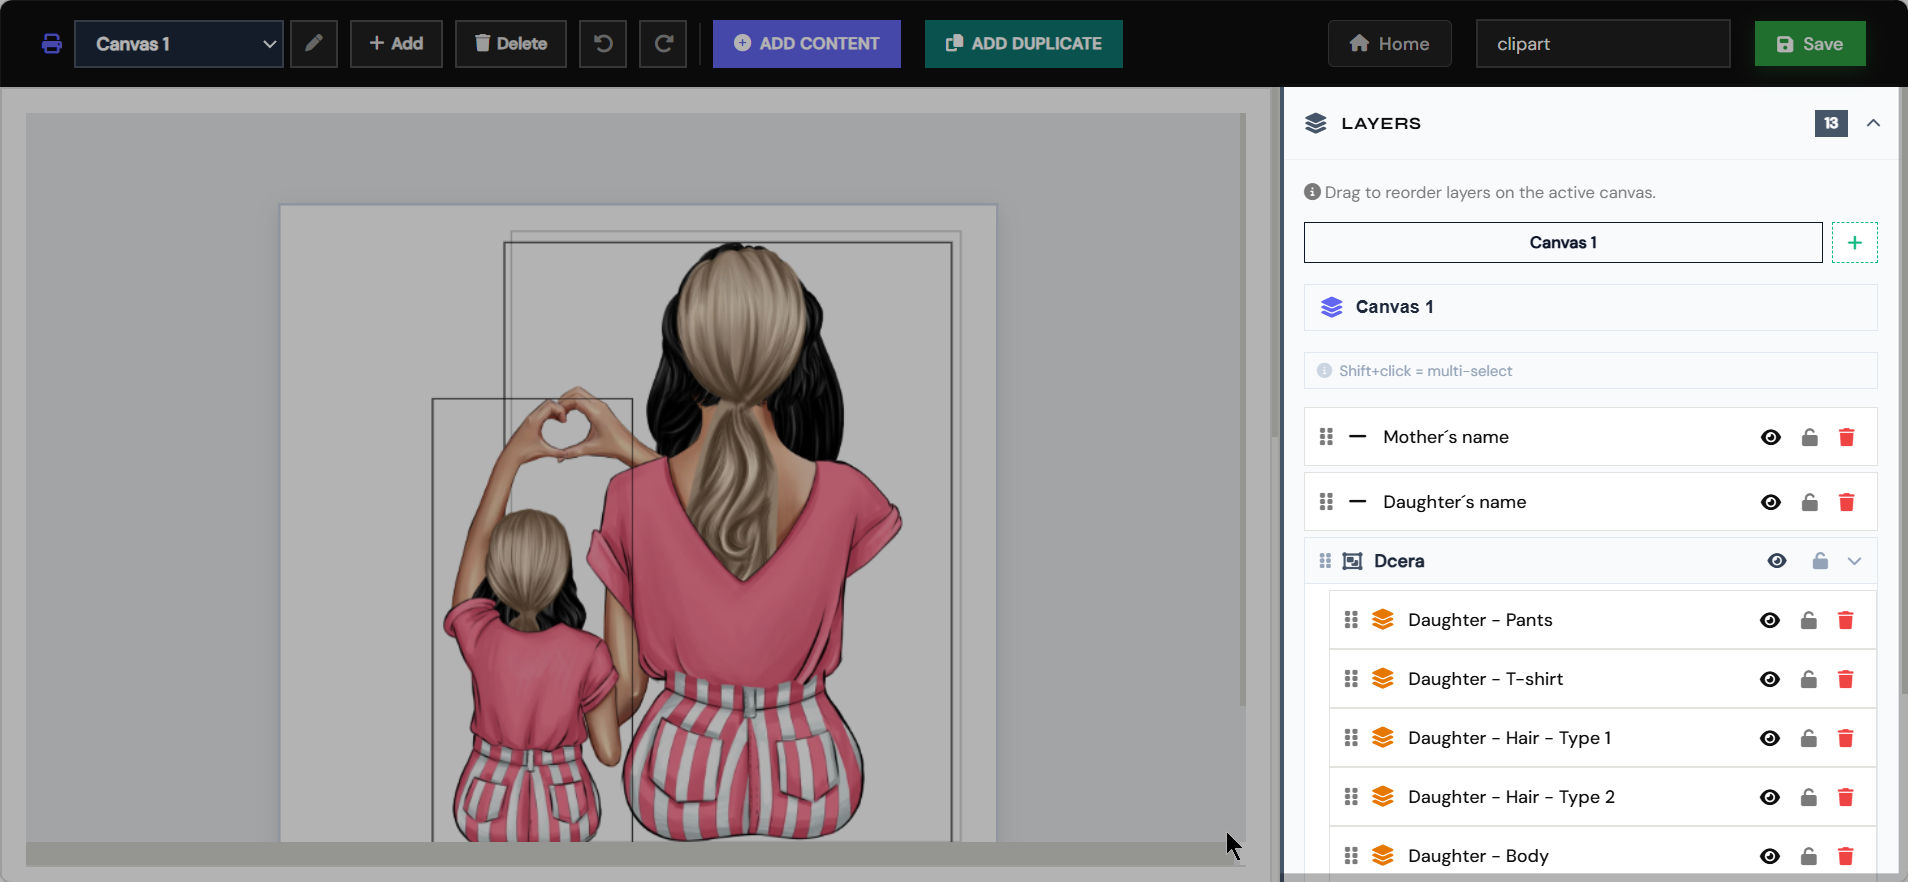Image resolution: width=1908 pixels, height=882 pixels.
Task: Select the Daughter's name layer
Action: 1591,502
